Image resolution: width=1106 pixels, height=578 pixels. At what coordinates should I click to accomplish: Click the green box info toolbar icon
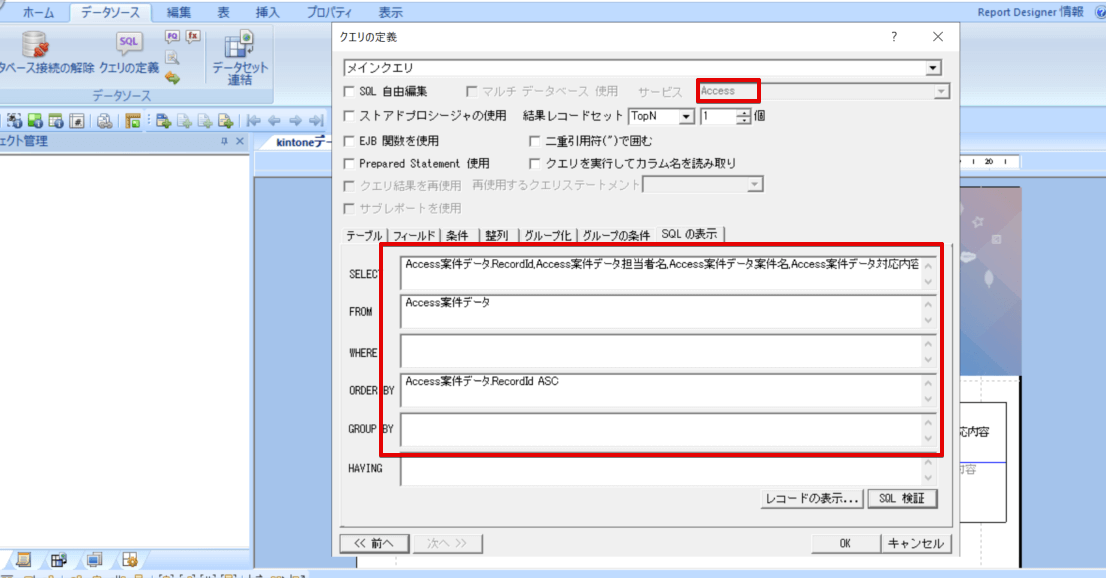click(x=35, y=121)
